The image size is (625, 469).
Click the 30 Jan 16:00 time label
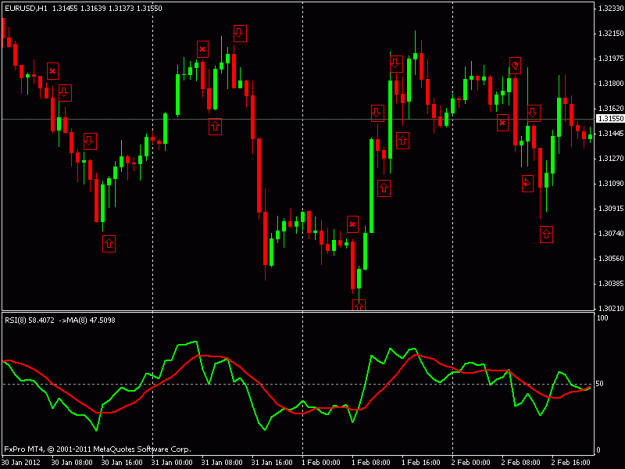[x=122, y=462]
